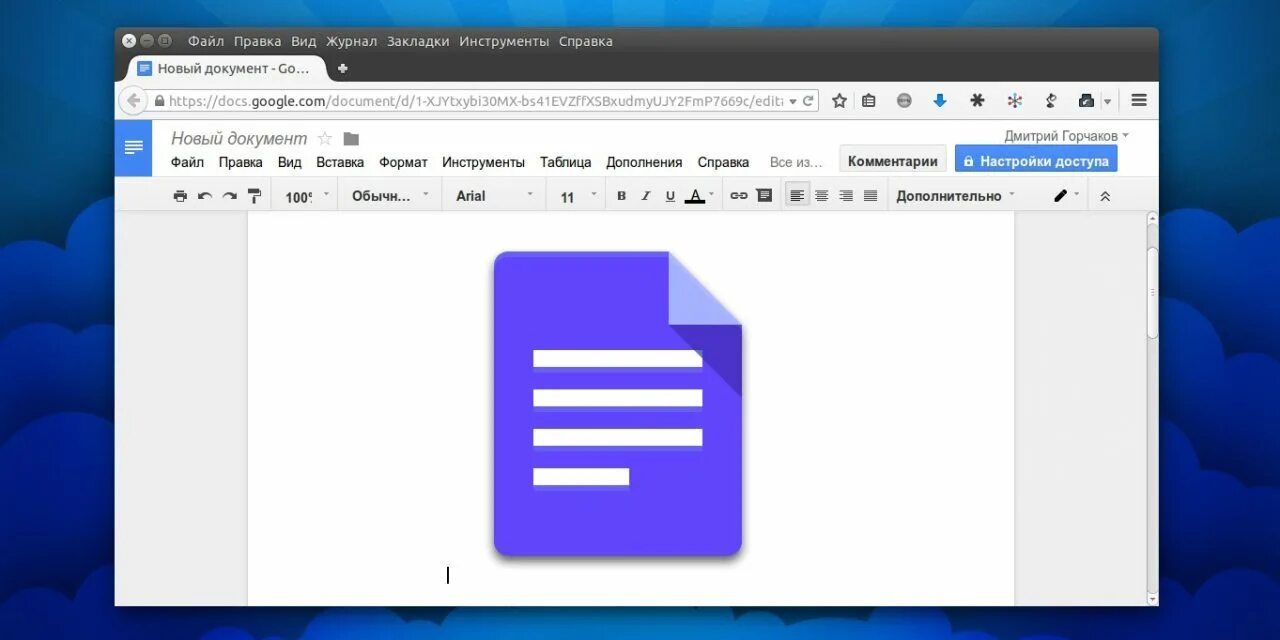Screen dimensions: 1280x640
Task: Open the URL history dropdown arrow
Action: coord(793,101)
